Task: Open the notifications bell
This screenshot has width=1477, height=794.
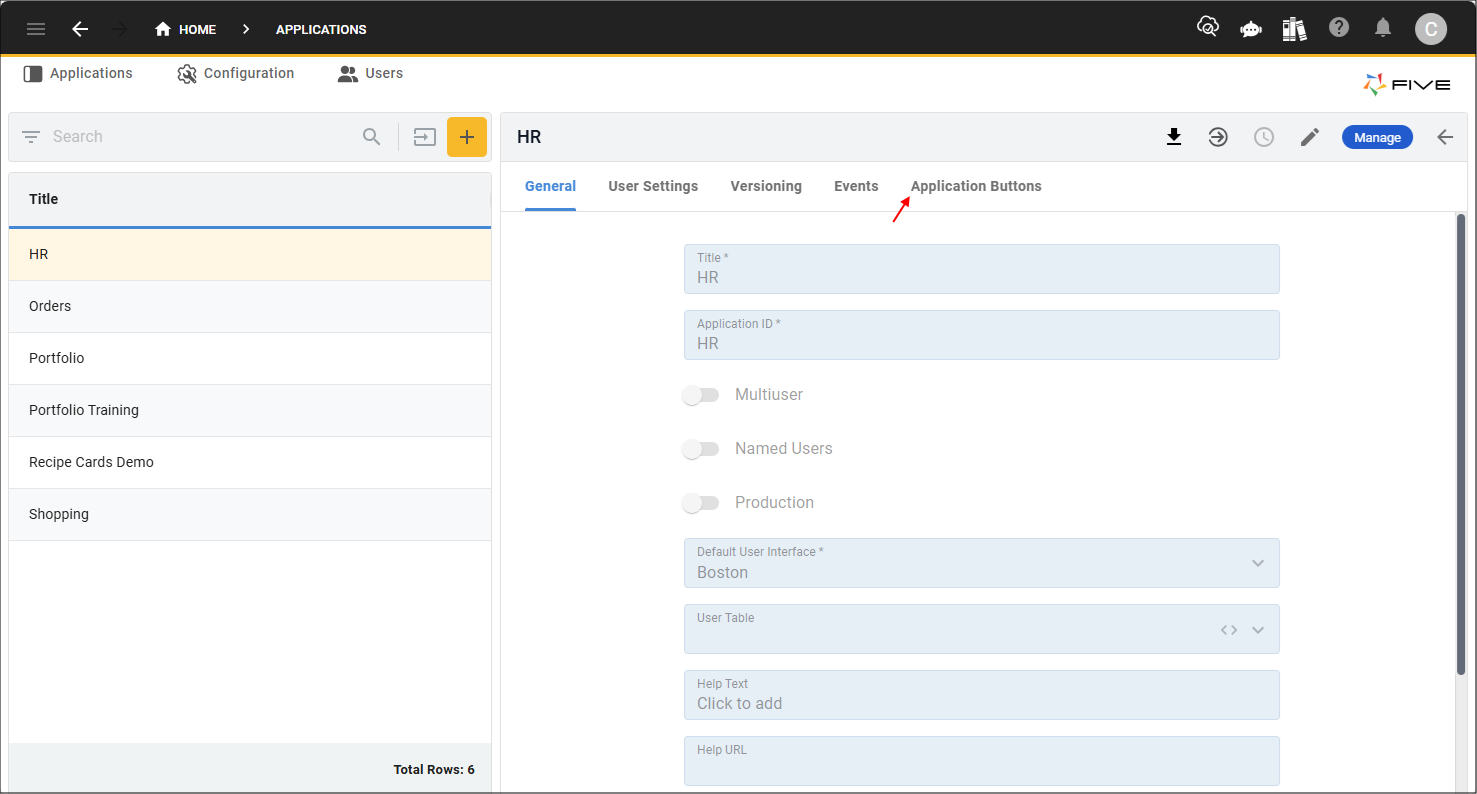Action: (1383, 28)
